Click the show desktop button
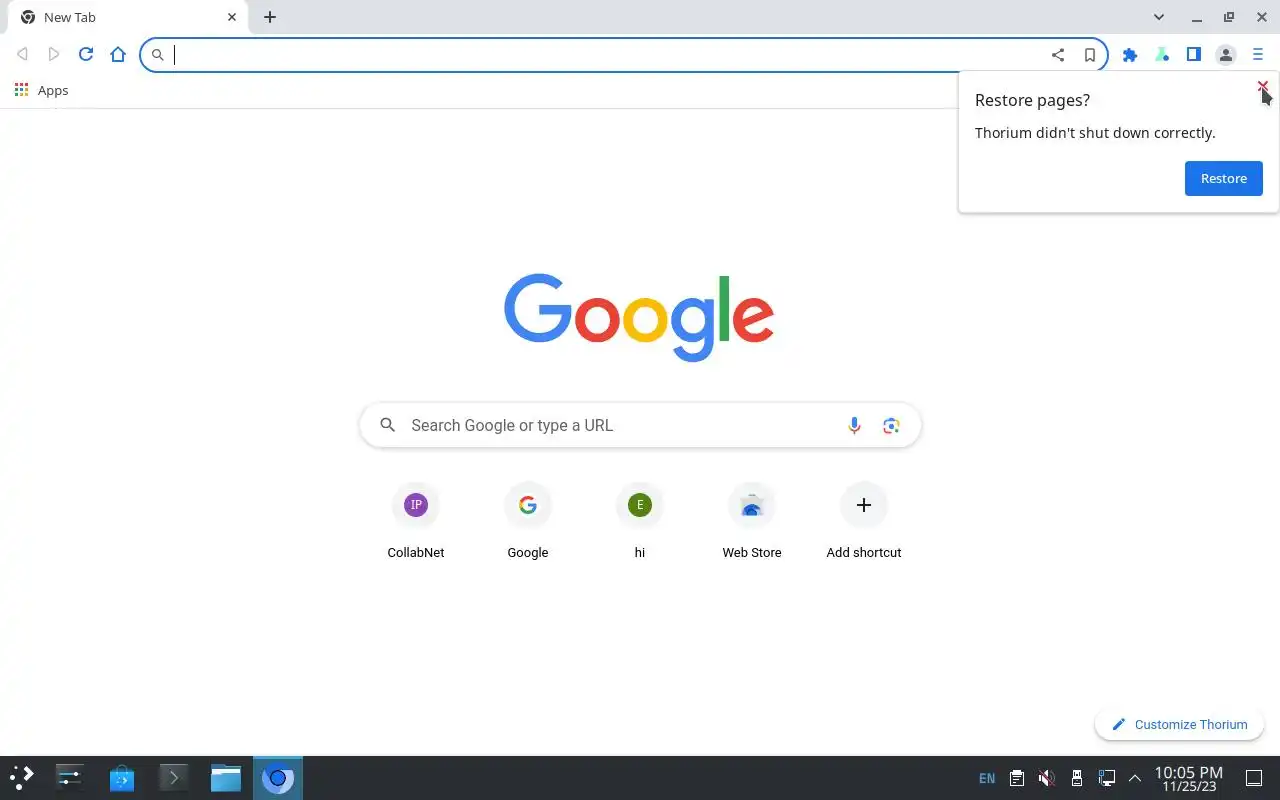Viewport: 1280px width, 800px height. [x=1254, y=778]
